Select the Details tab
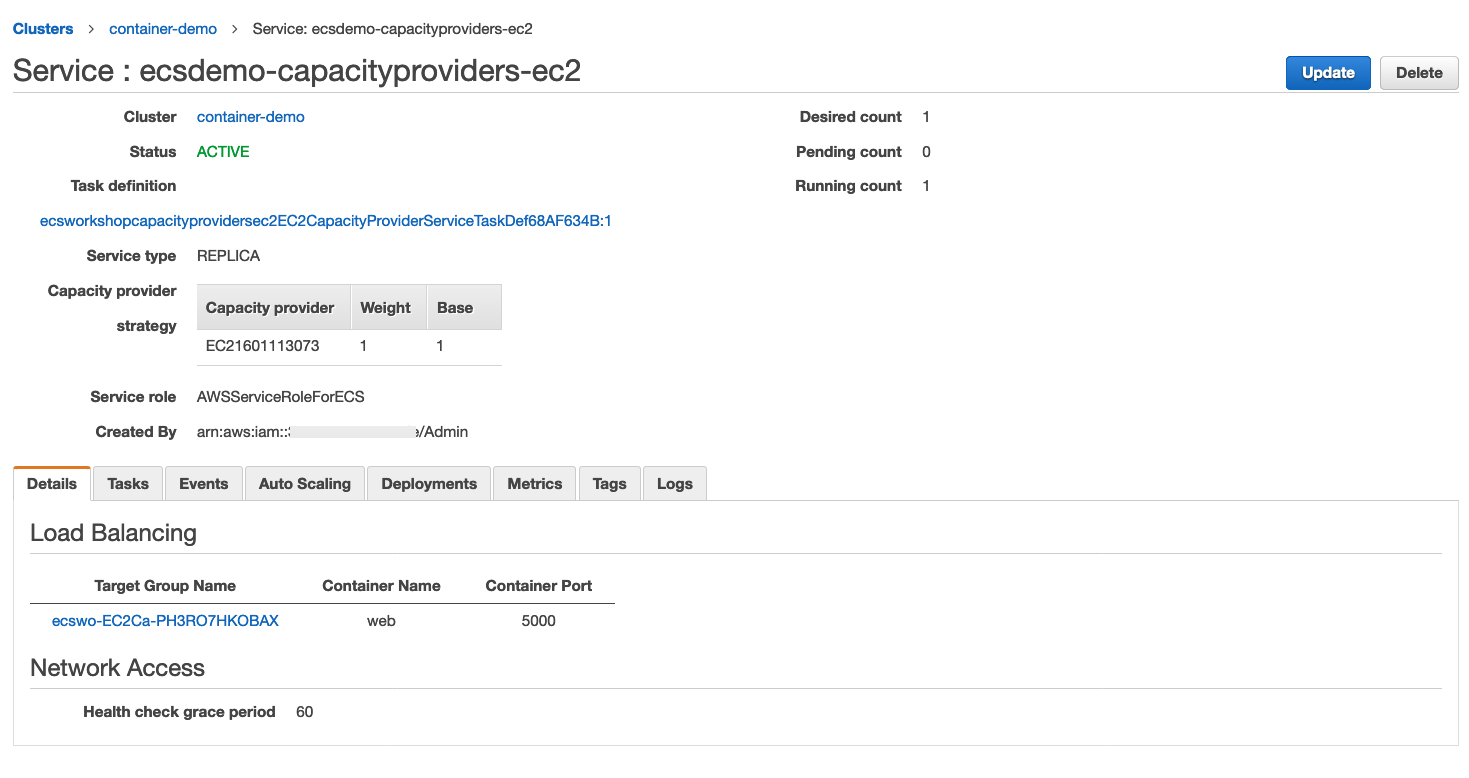 point(51,483)
